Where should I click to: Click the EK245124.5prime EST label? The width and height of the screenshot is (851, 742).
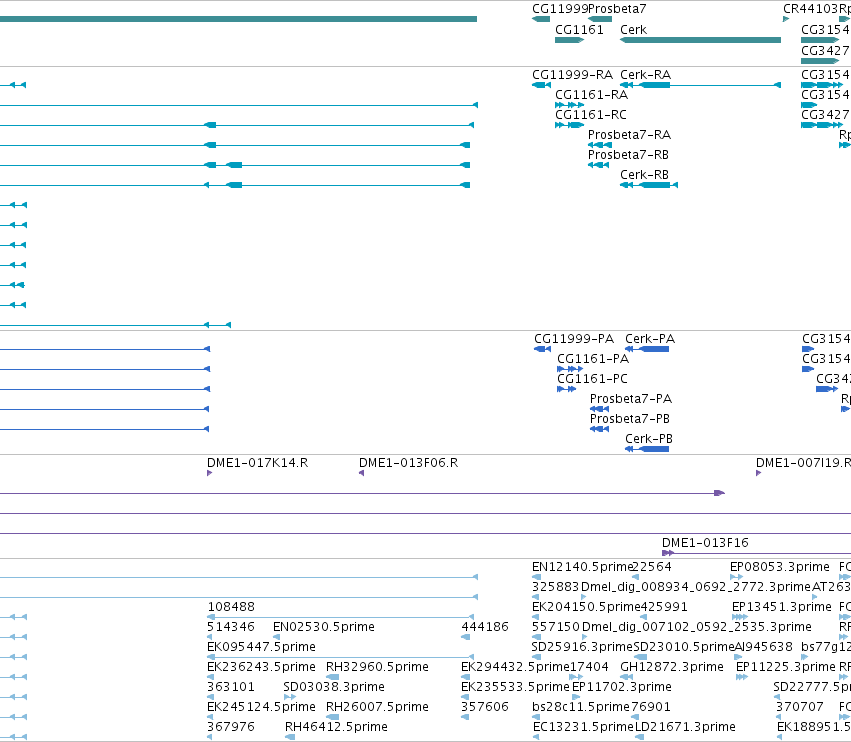point(262,707)
